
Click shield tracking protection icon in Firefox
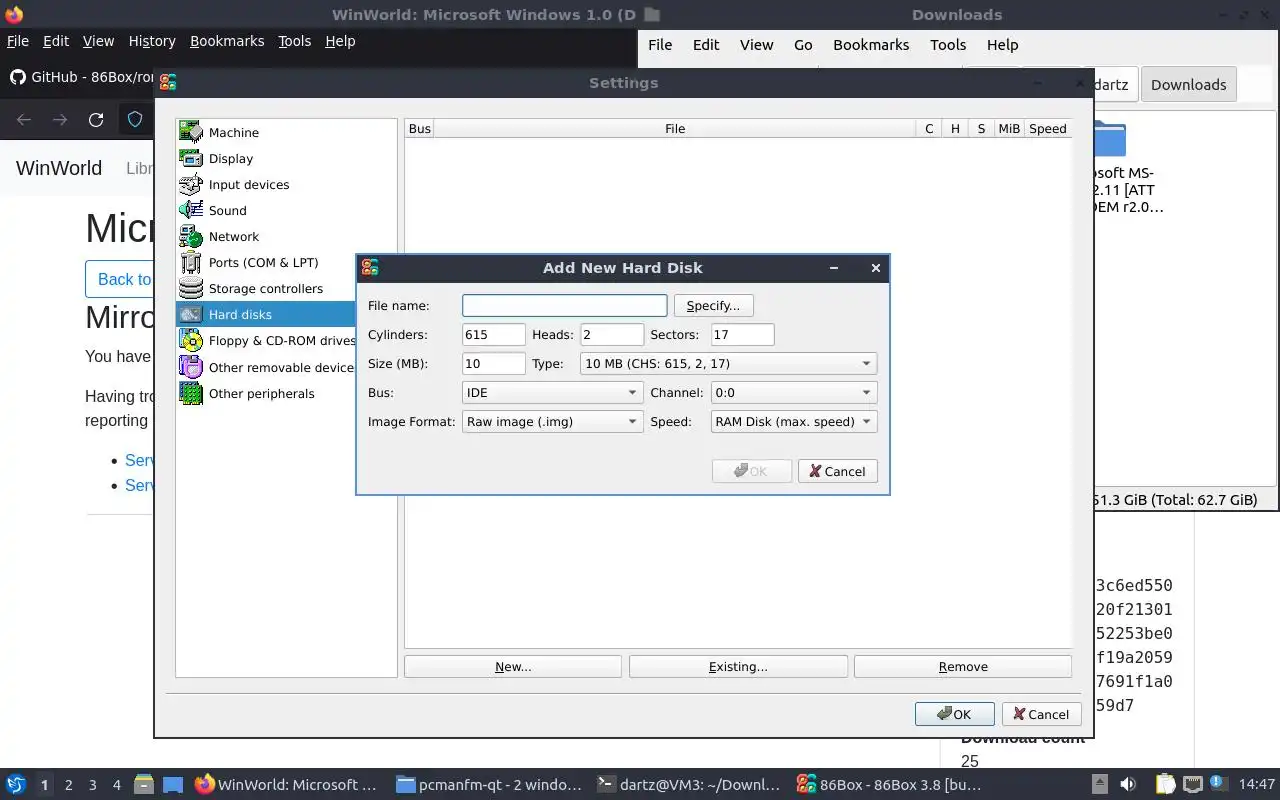click(x=135, y=119)
